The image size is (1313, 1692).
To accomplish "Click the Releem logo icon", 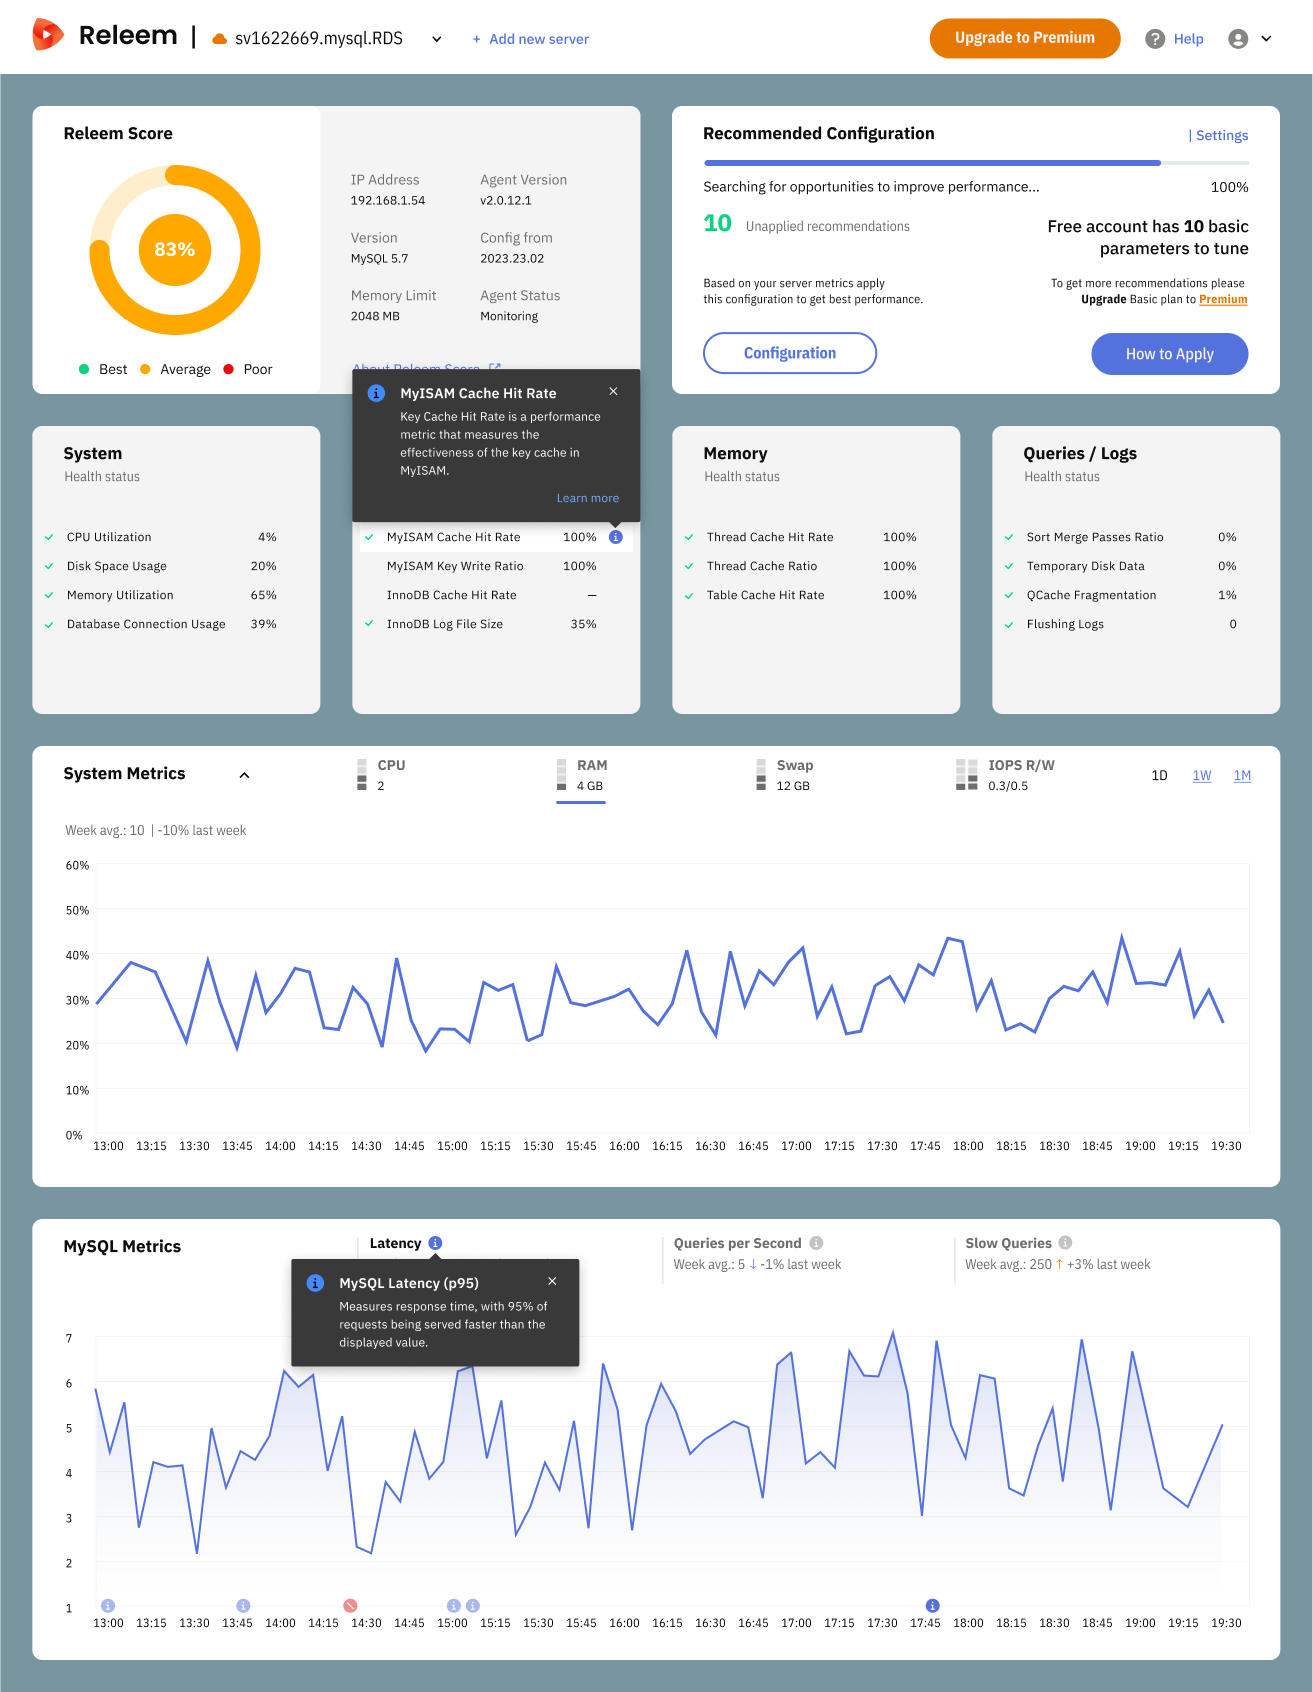I will 48,35.
